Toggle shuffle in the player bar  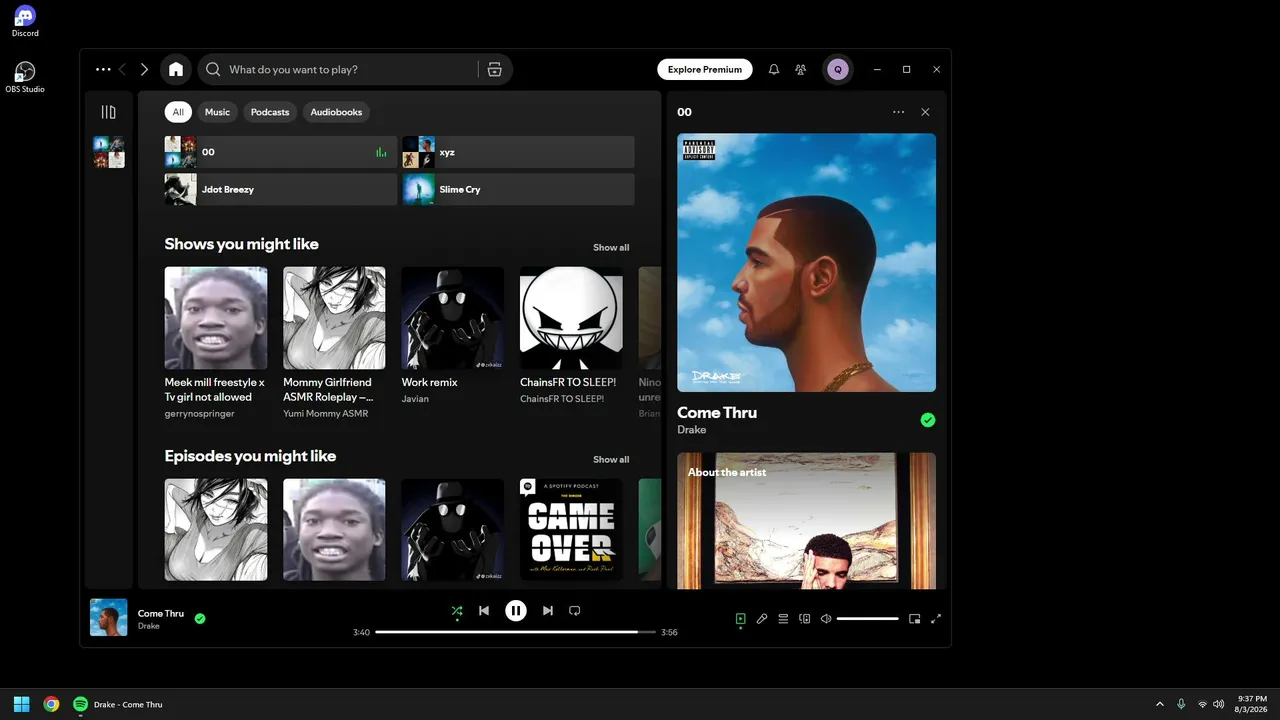[457, 610]
